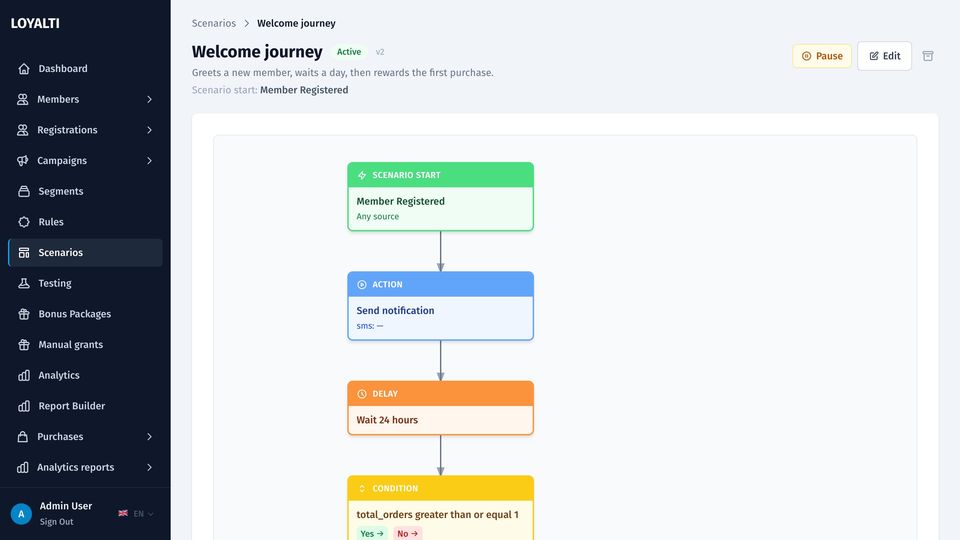Expand the Purchases submenu chevron

(149, 437)
